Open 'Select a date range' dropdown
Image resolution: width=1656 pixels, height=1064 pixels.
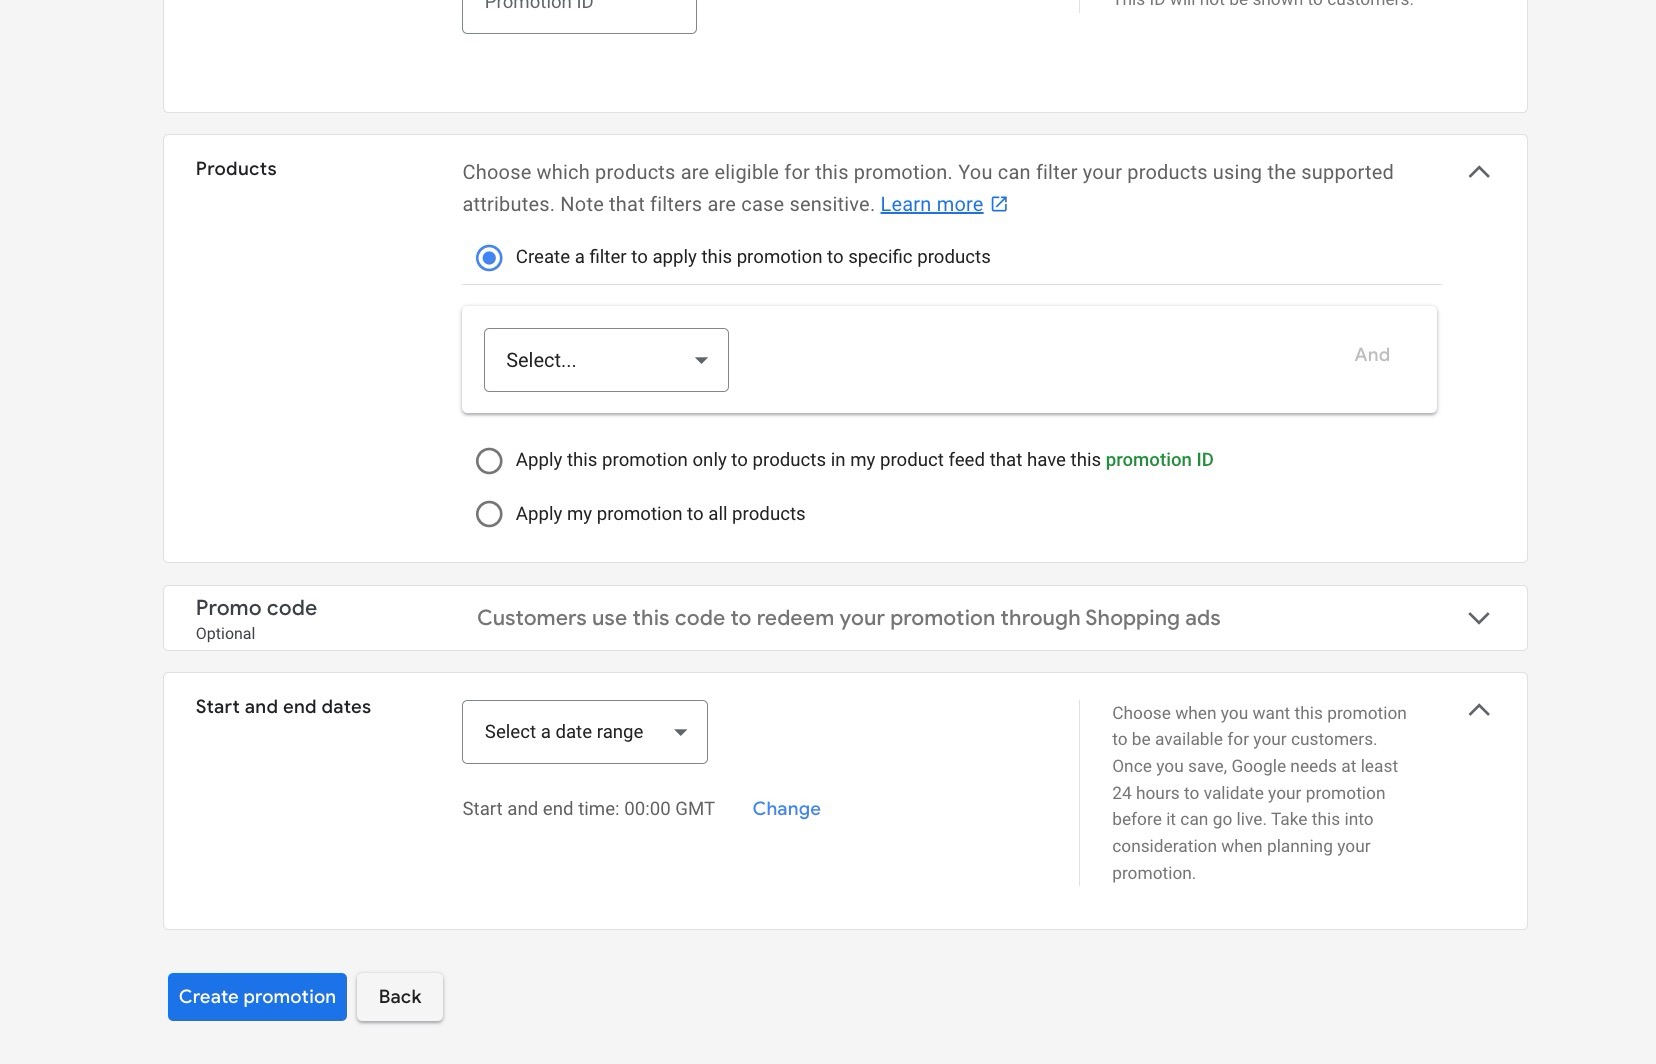(585, 732)
